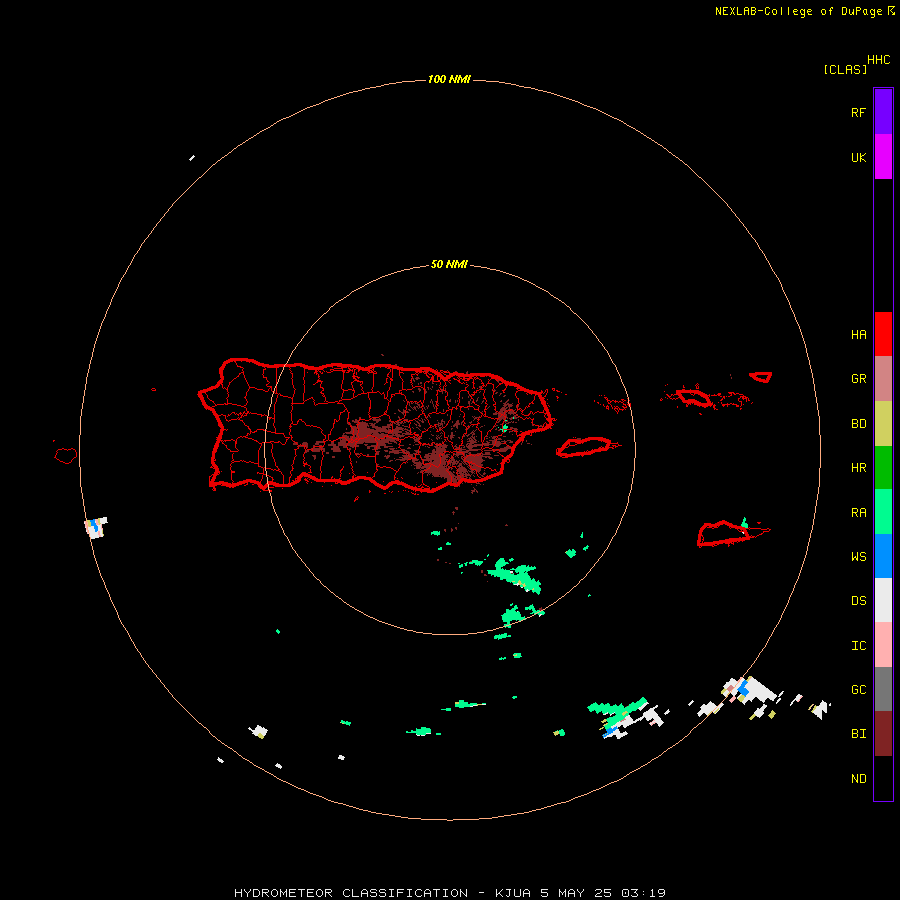Click the GR dusty pink legend swatch
Image resolution: width=900 pixels, height=900 pixels.
[x=883, y=379]
